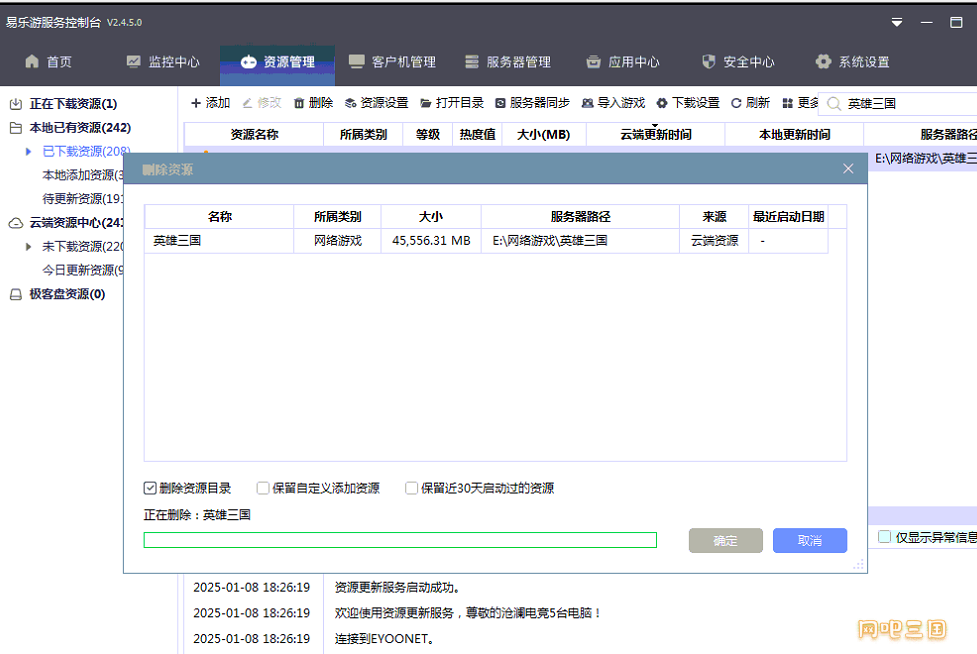The image size is (977, 654).
Task: Click the 确定 button in delete dialog
Action: (725, 541)
